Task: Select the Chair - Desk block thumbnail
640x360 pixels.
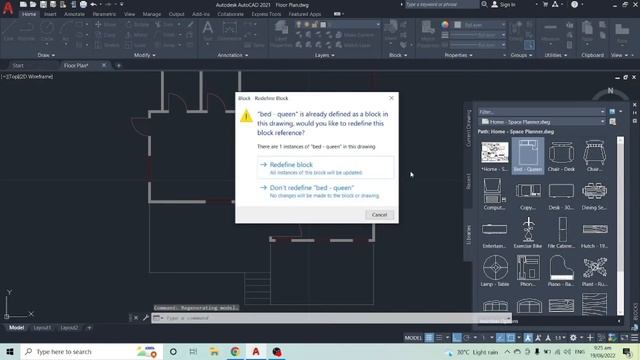Action: (x=561, y=156)
